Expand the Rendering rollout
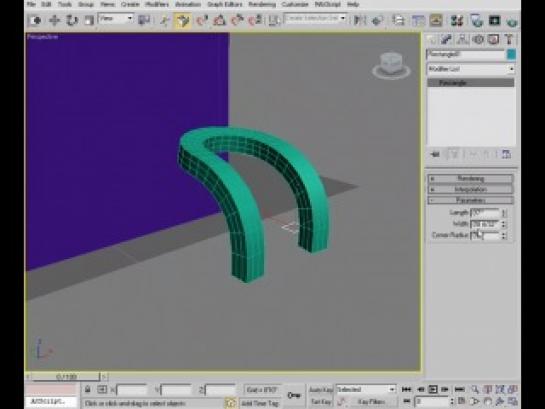Viewport: 545px width, 409px height. (x=471, y=179)
